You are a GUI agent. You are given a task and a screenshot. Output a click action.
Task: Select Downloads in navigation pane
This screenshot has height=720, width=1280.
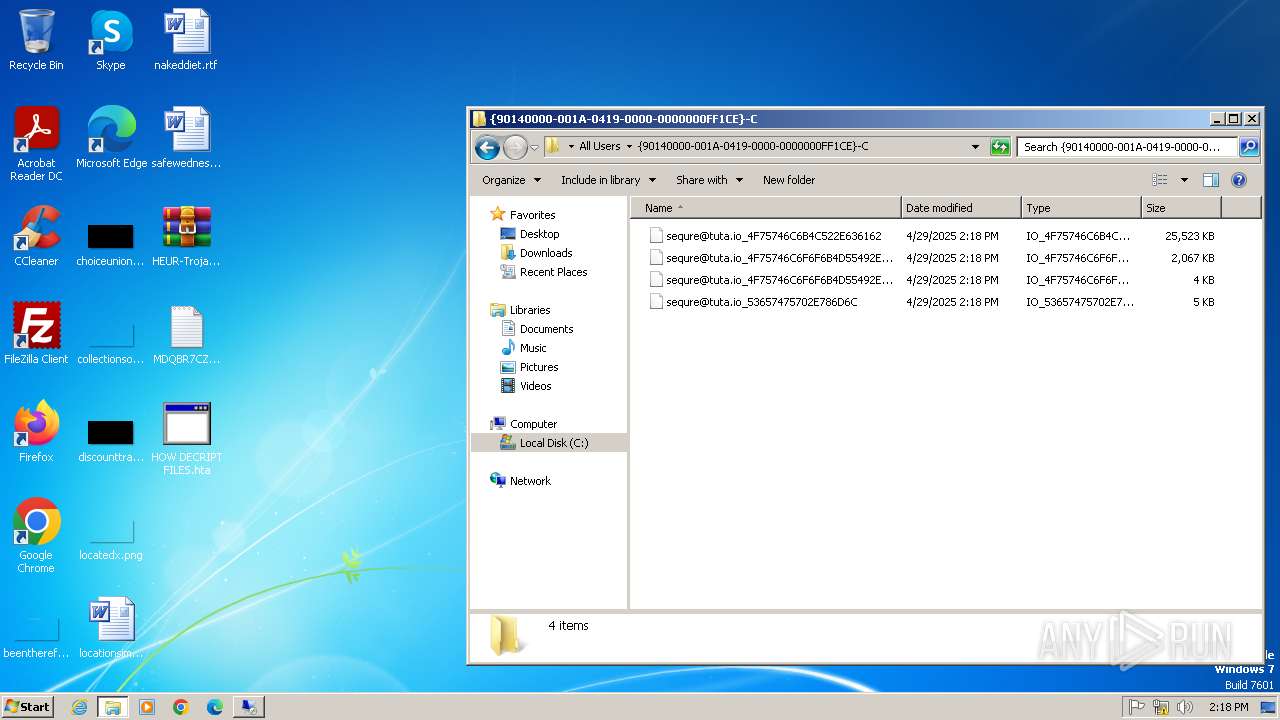pos(546,253)
